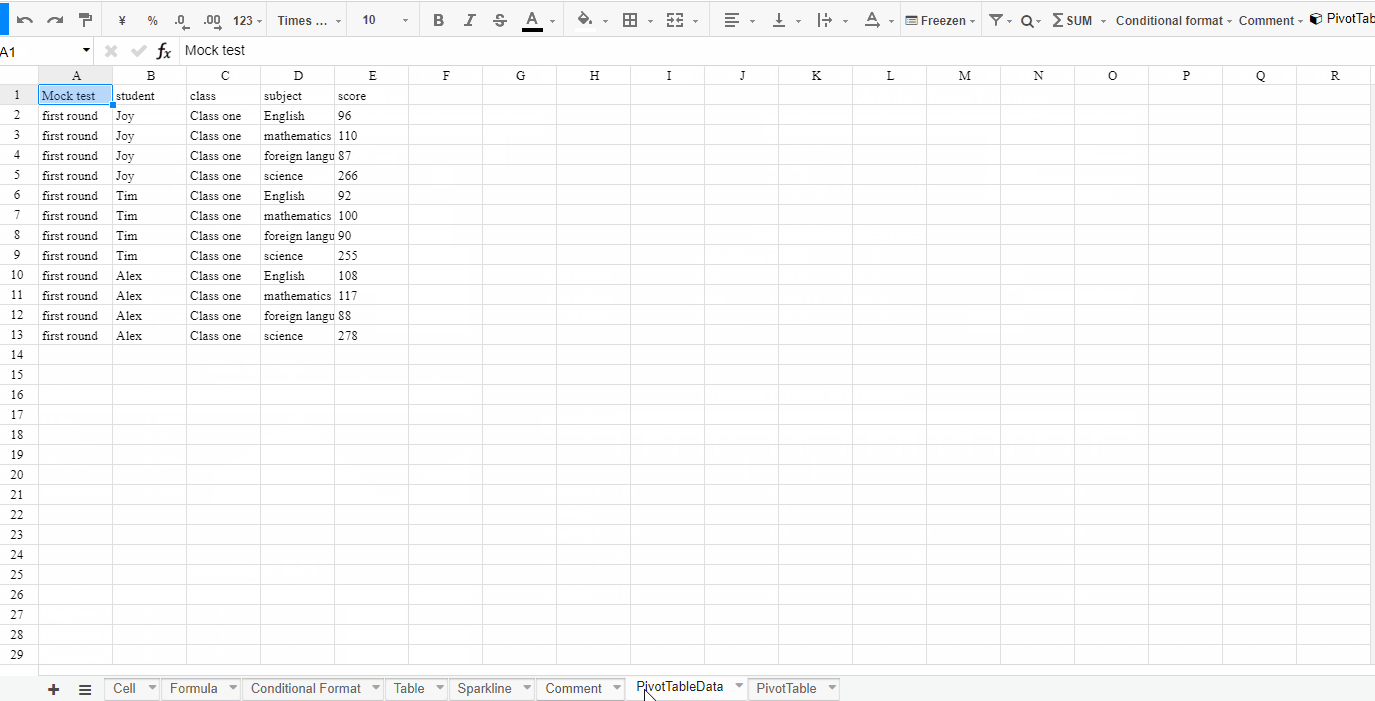This screenshot has width=1375, height=701.
Task: Expand the border style arrow
Action: click(650, 21)
